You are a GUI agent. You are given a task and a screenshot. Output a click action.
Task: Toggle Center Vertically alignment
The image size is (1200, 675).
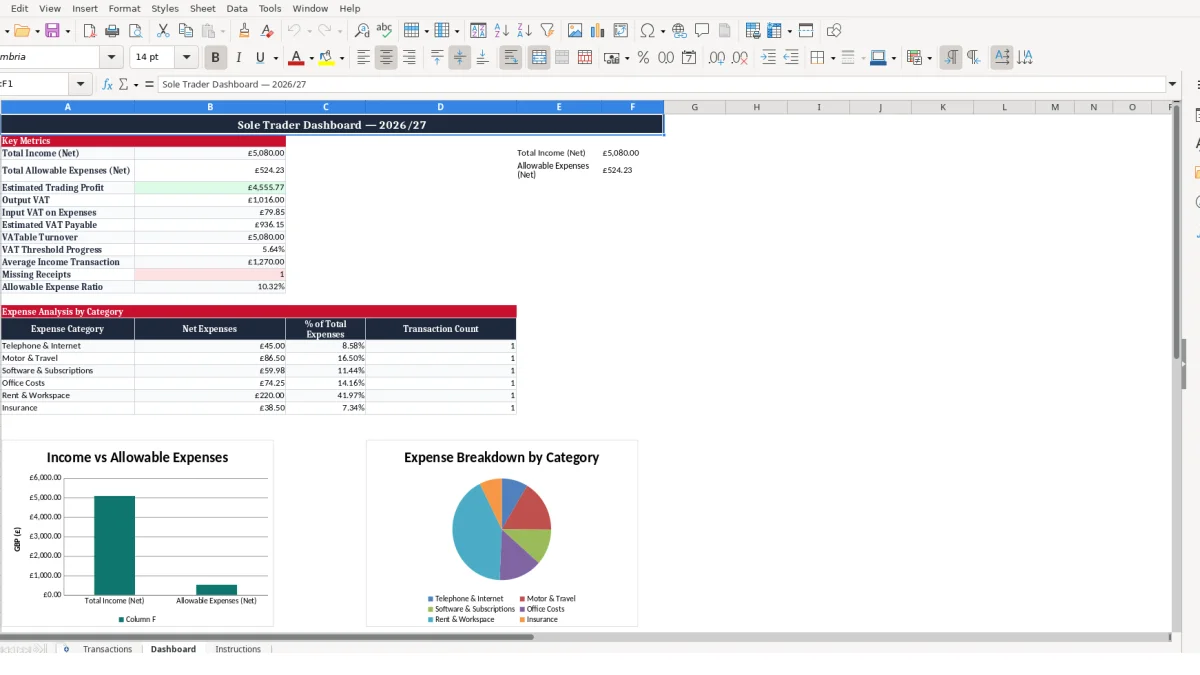[460, 58]
